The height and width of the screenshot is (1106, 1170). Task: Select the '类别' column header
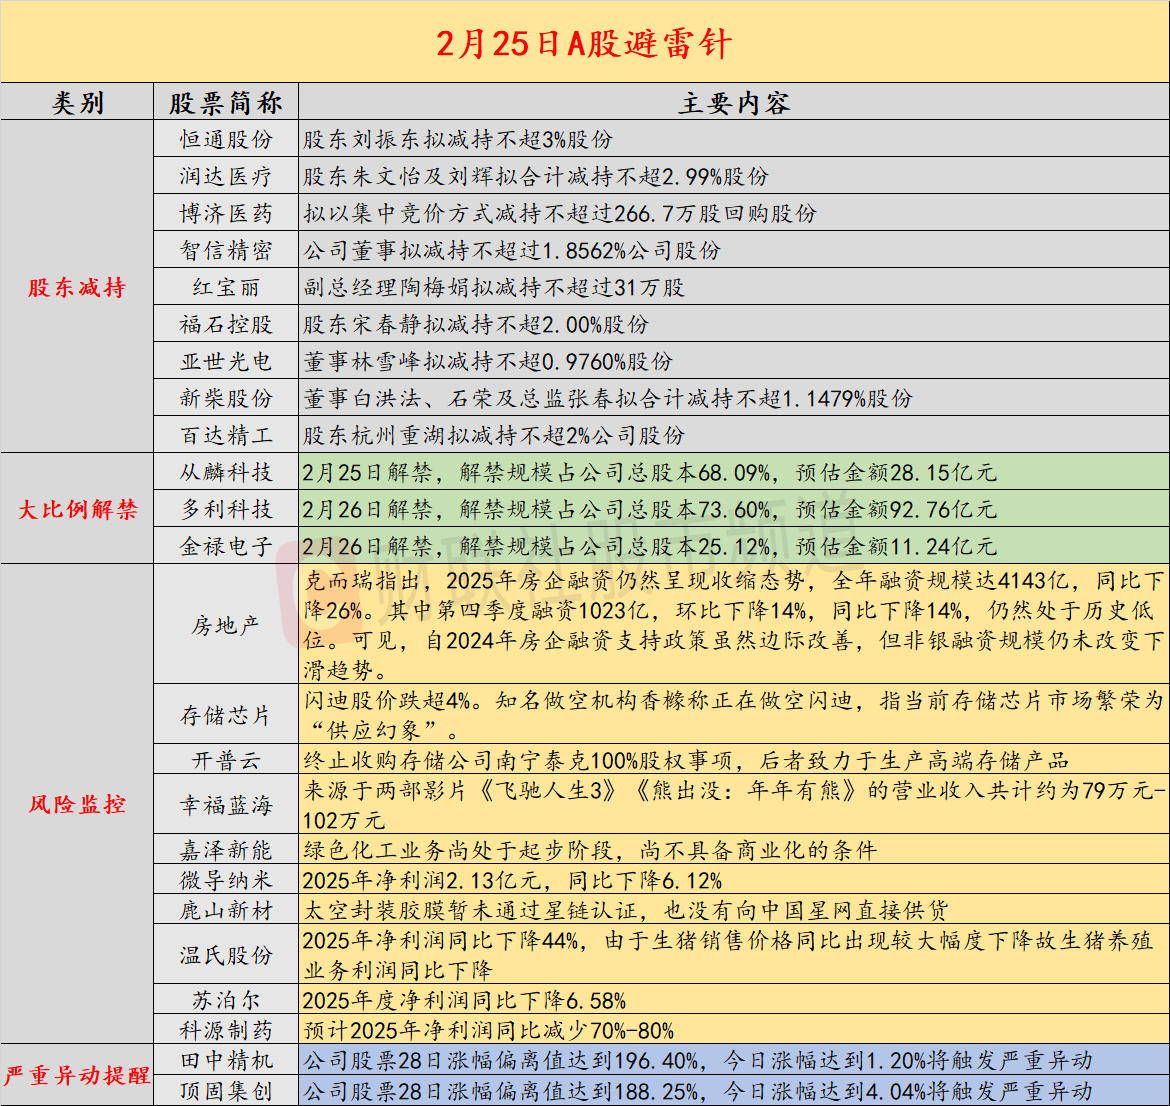coord(77,103)
